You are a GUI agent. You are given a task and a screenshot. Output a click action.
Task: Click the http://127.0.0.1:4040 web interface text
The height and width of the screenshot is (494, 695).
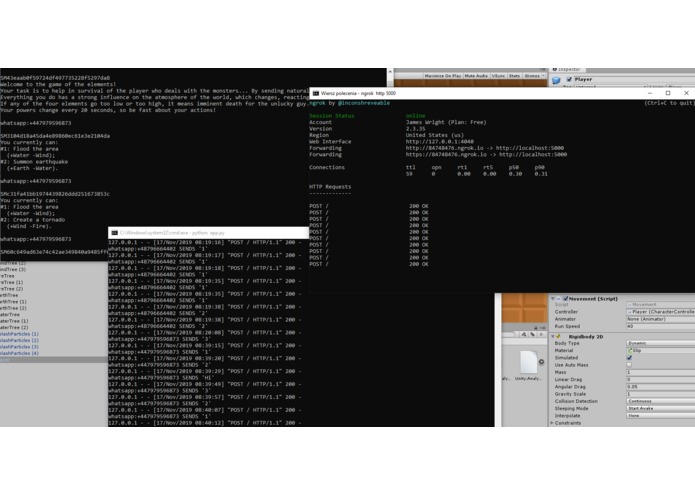tap(439, 142)
